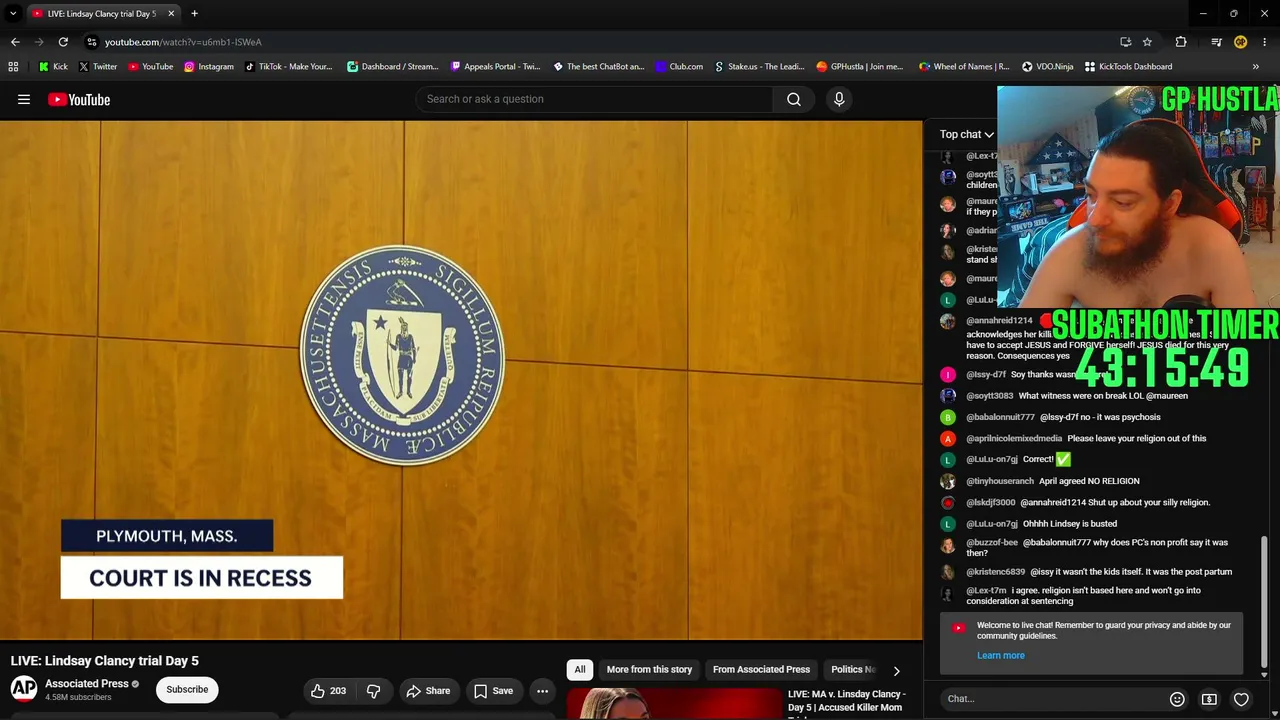Open the emoji picker in chat
Screen dimensions: 1280x720
point(1177,699)
